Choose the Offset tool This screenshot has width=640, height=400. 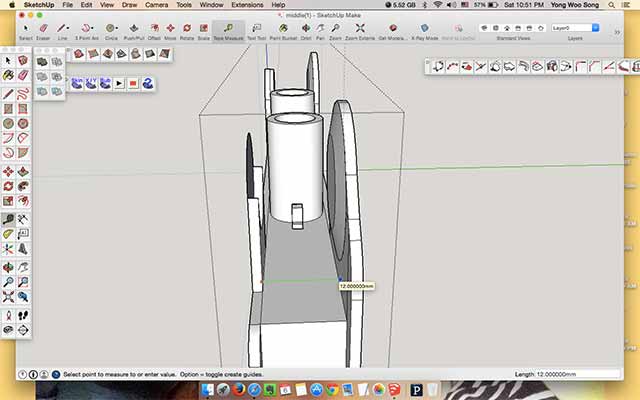coord(154,31)
